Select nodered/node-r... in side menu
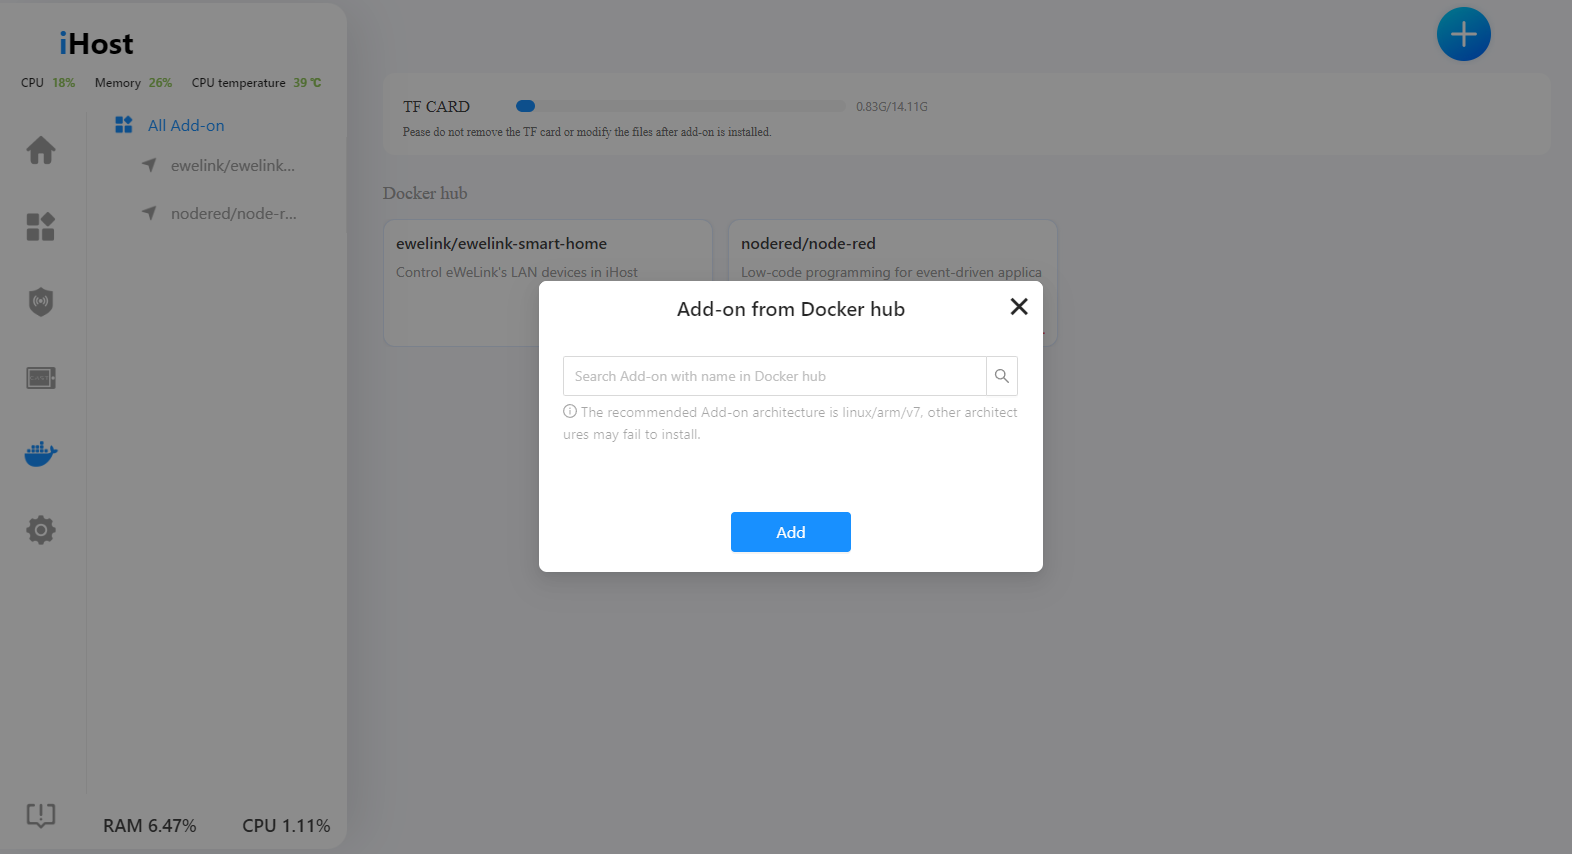The image size is (1572, 854). click(x=234, y=213)
